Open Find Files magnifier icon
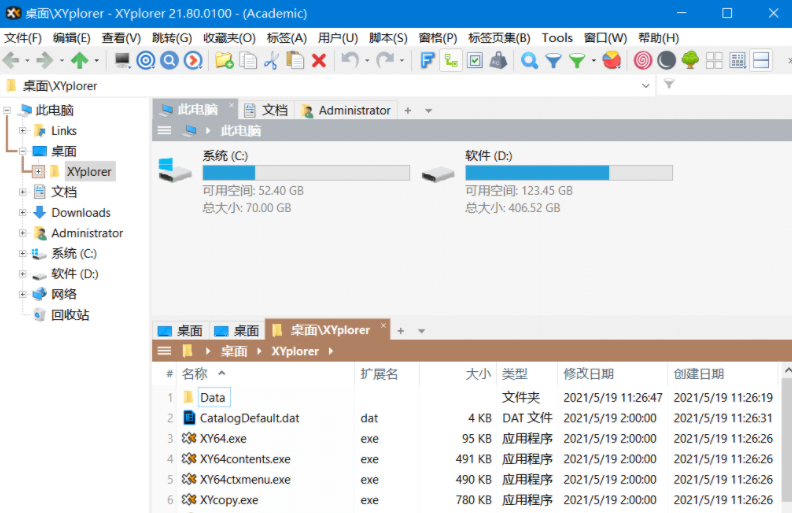The image size is (792, 513). [529, 60]
